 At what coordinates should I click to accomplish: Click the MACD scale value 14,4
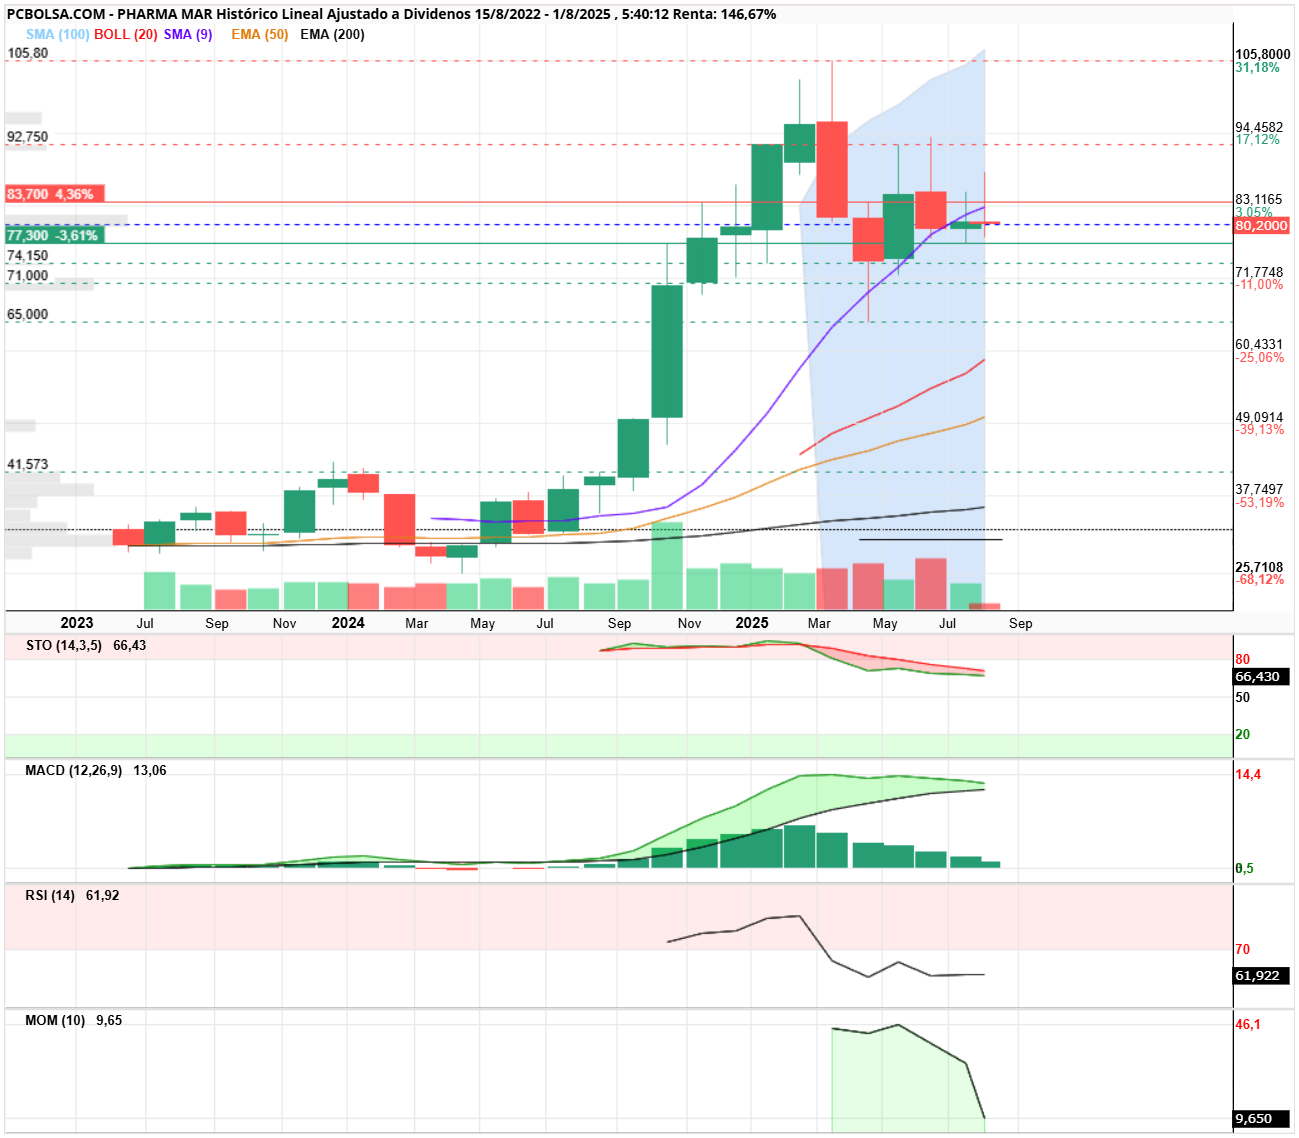pos(1248,774)
